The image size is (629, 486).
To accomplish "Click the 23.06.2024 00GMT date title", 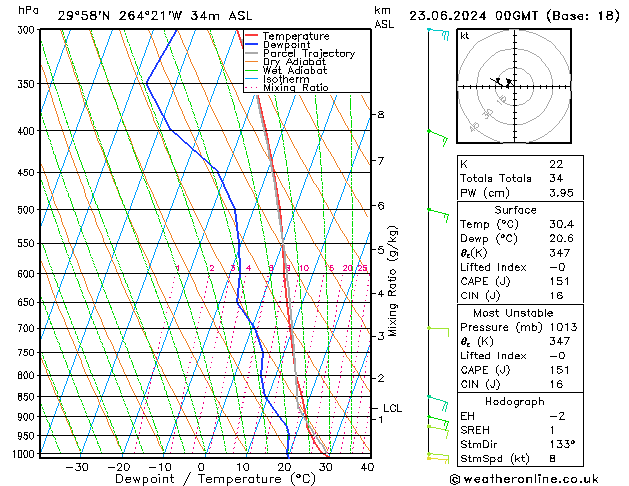I will [x=512, y=15].
